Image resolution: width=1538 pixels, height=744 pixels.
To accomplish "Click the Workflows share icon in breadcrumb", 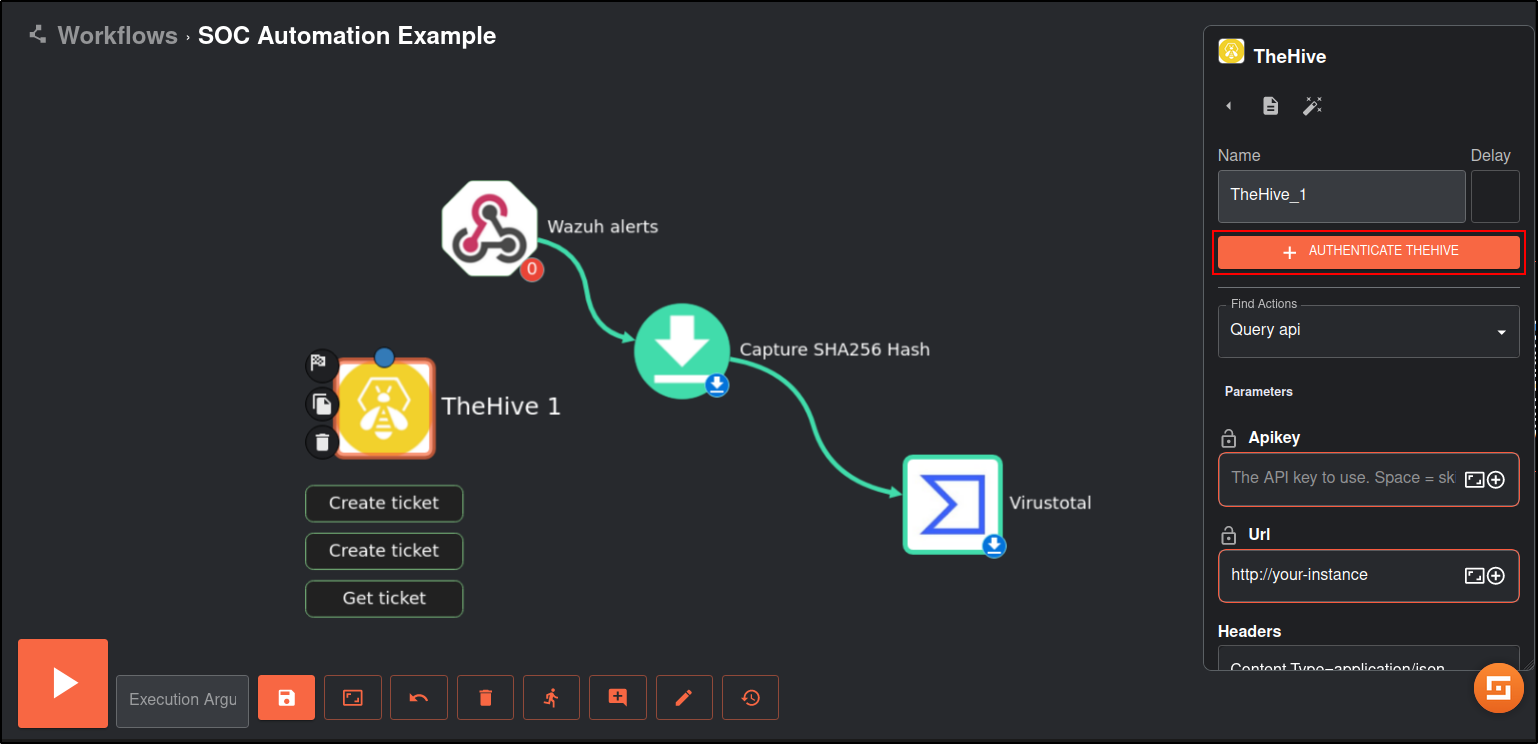I will (38, 35).
